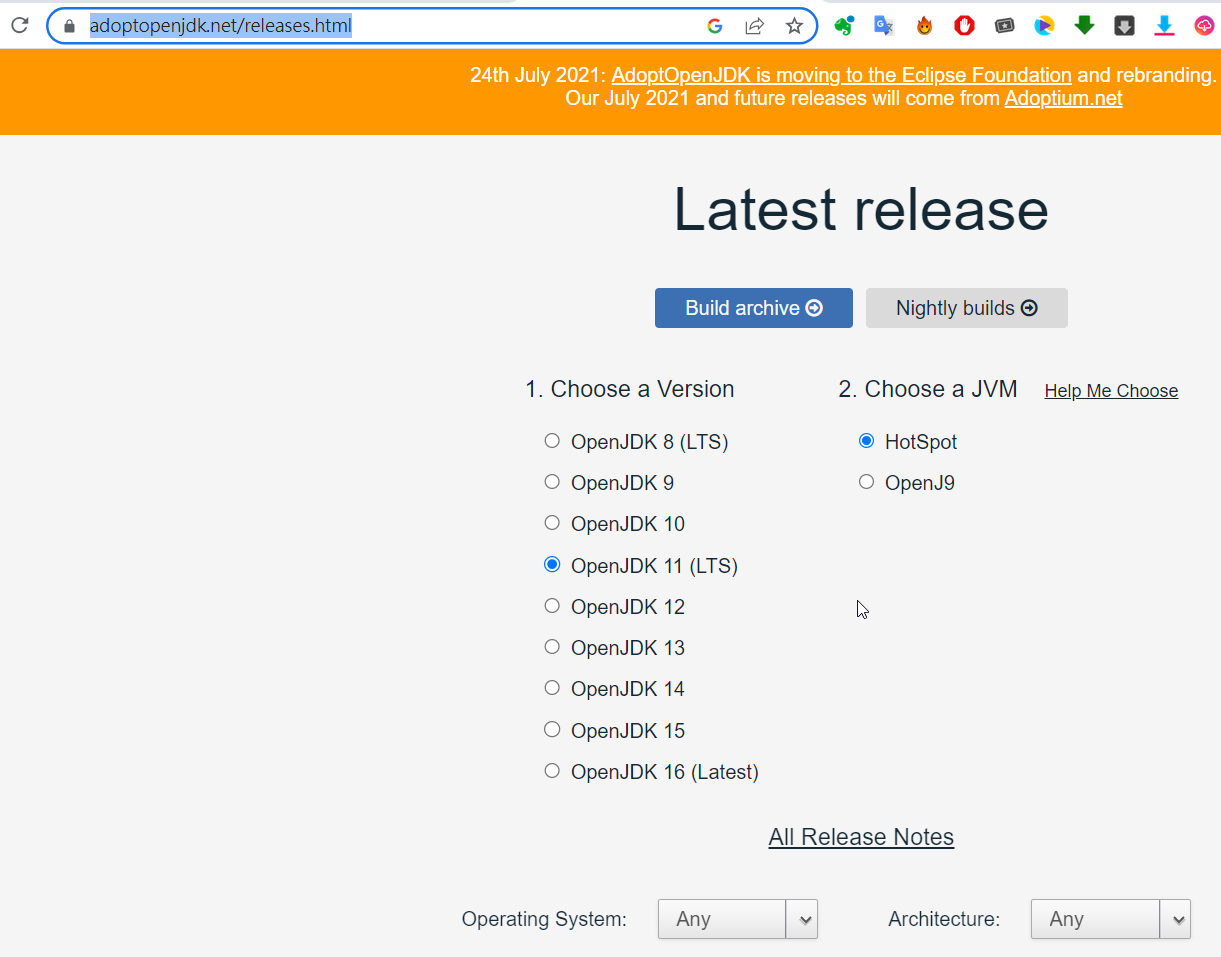The height and width of the screenshot is (957, 1221).
Task: Select OpenJDK 11 (LTS) radio button
Action: click(552, 565)
